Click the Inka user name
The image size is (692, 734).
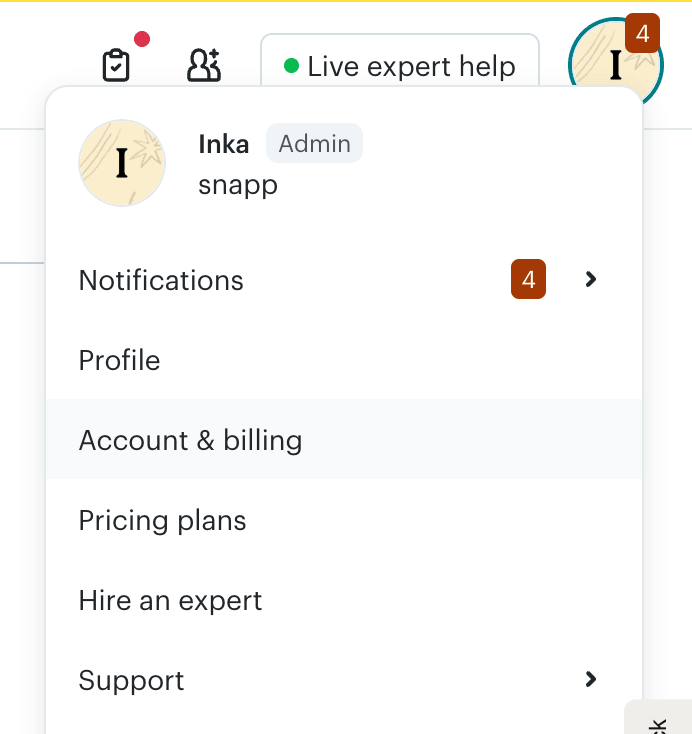coord(224,144)
